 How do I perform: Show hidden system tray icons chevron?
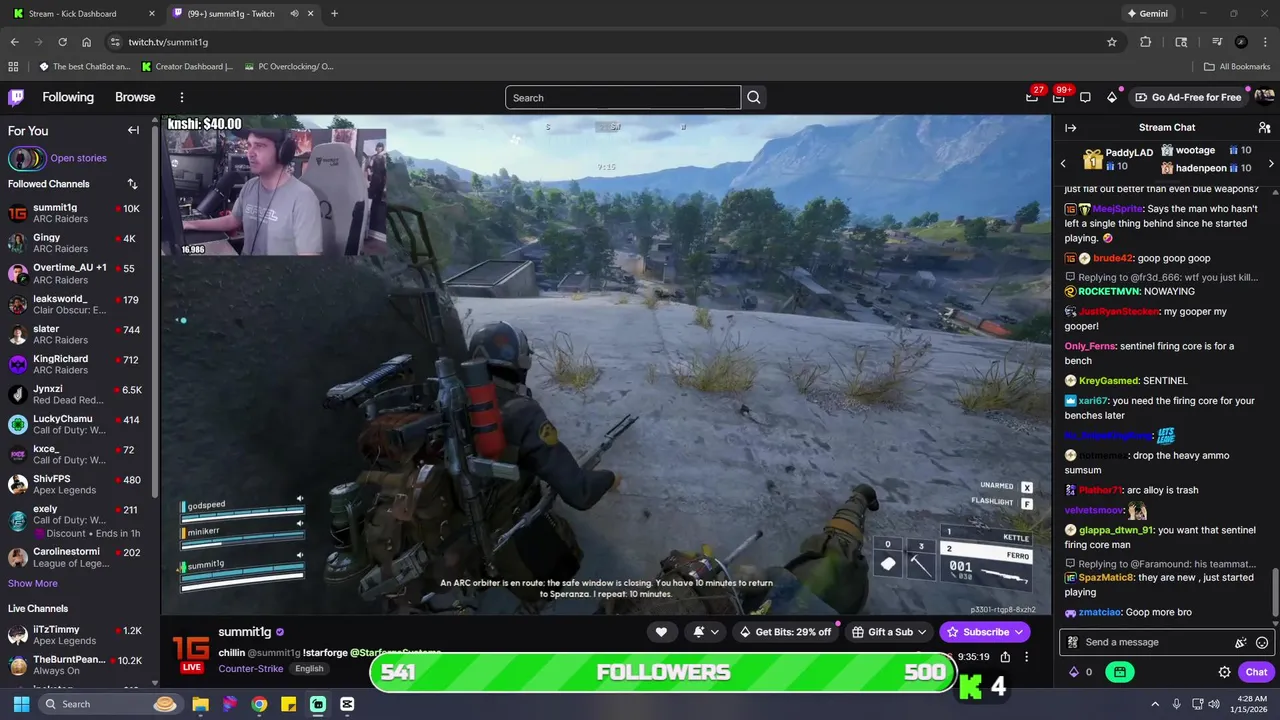tap(1155, 704)
